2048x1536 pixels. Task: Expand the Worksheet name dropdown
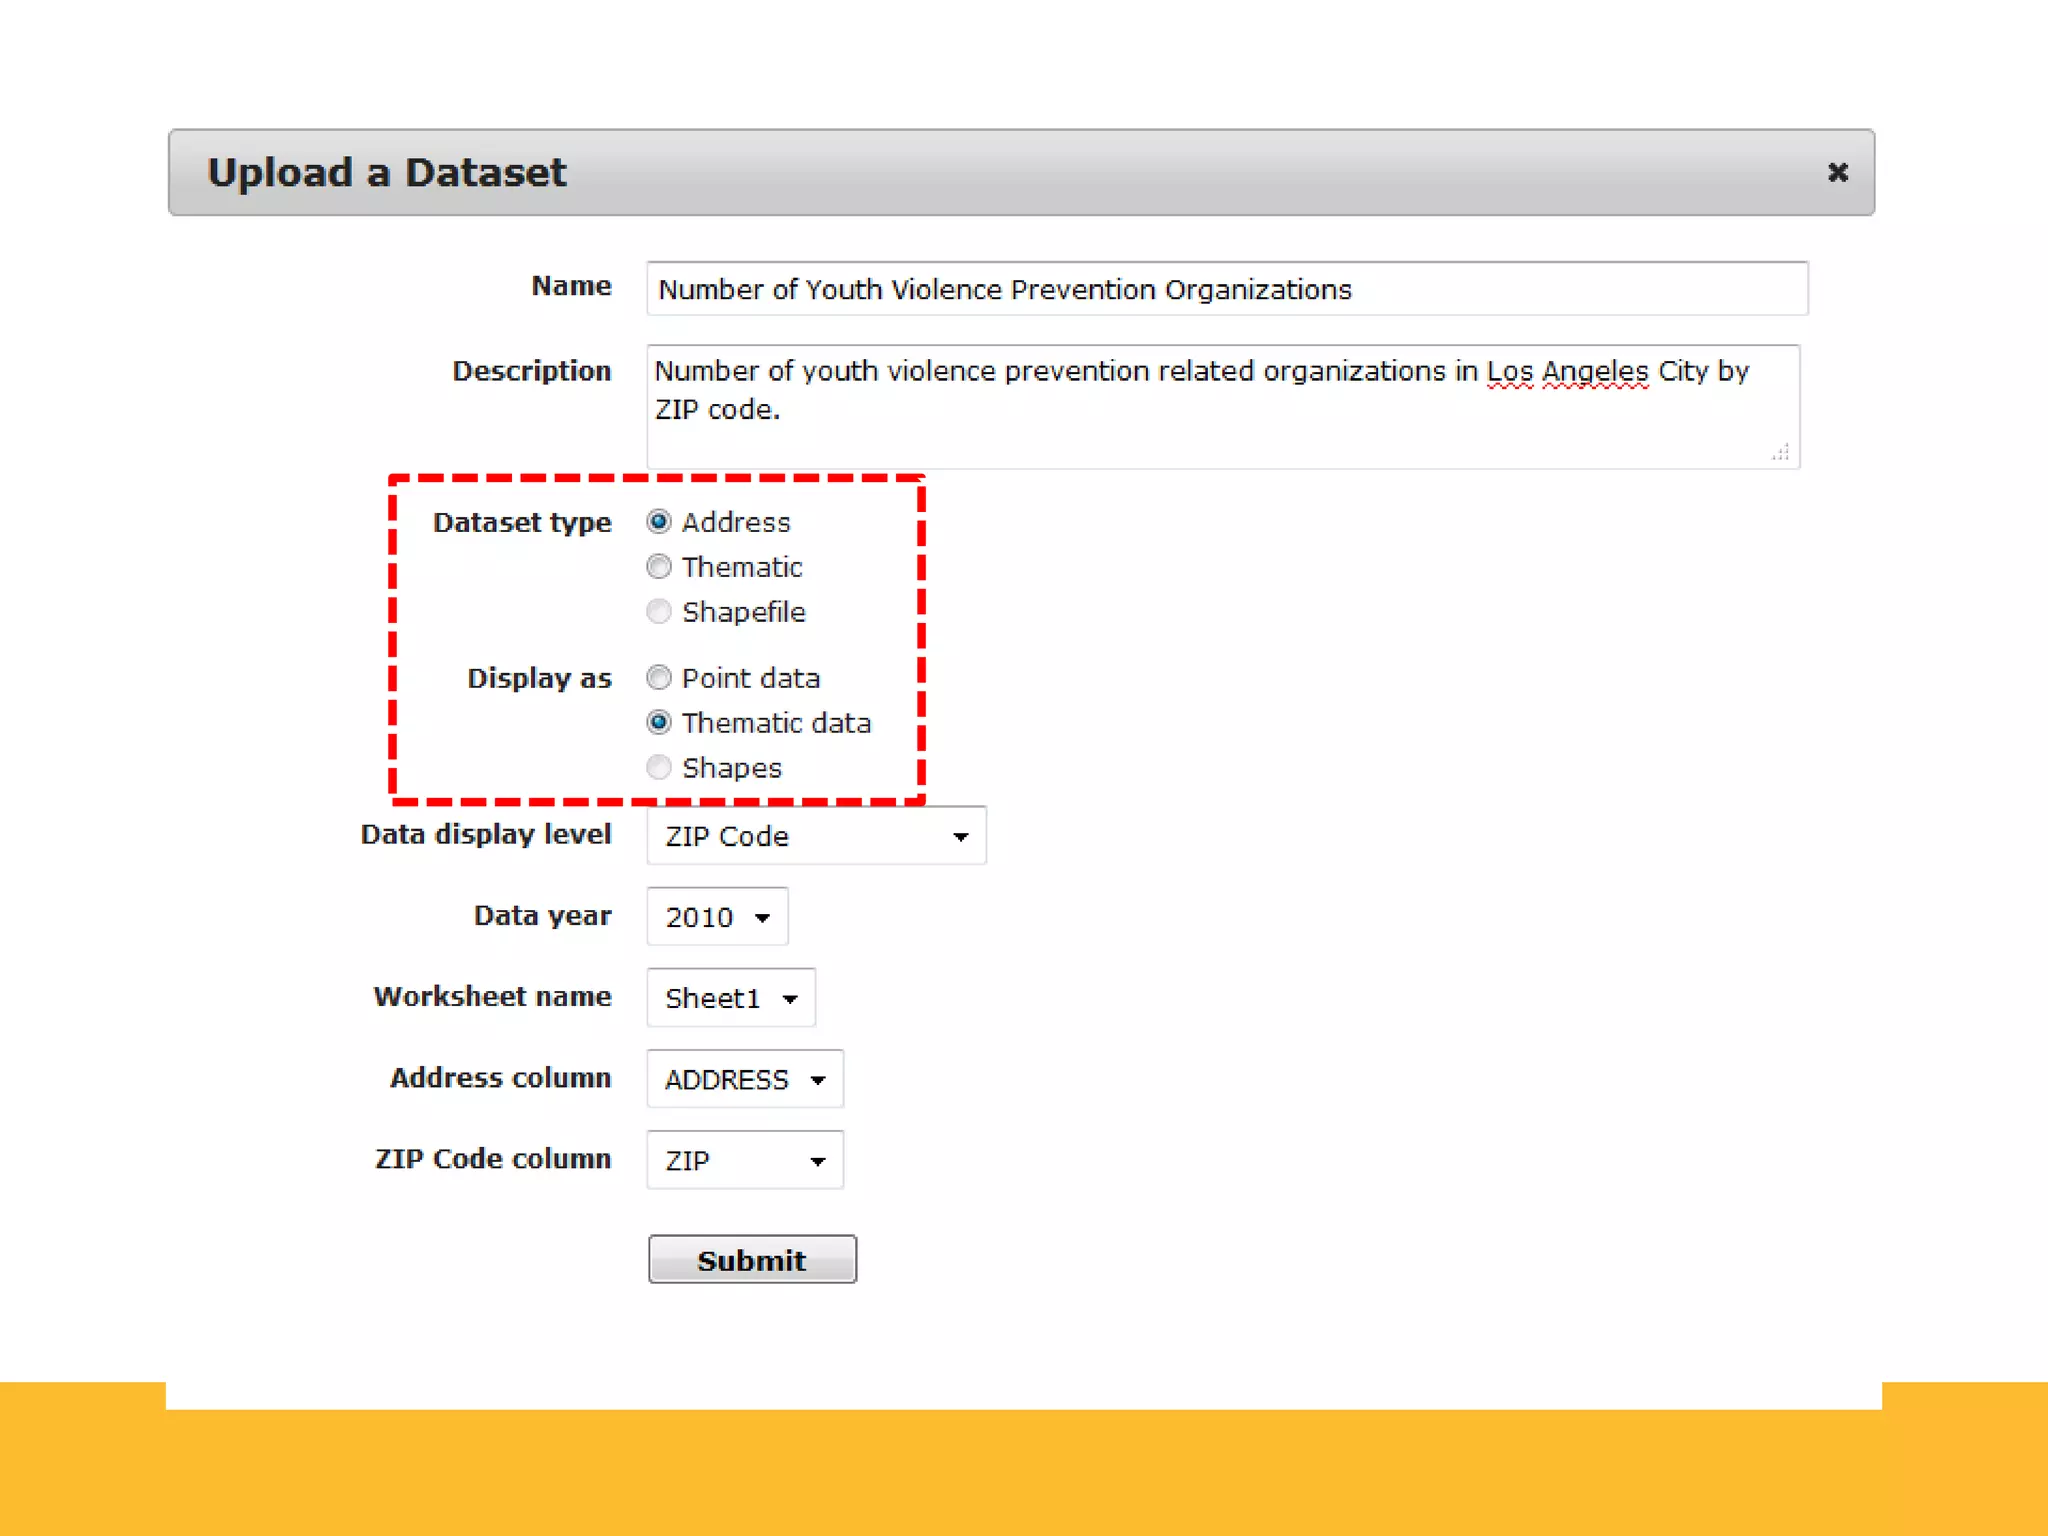730,997
